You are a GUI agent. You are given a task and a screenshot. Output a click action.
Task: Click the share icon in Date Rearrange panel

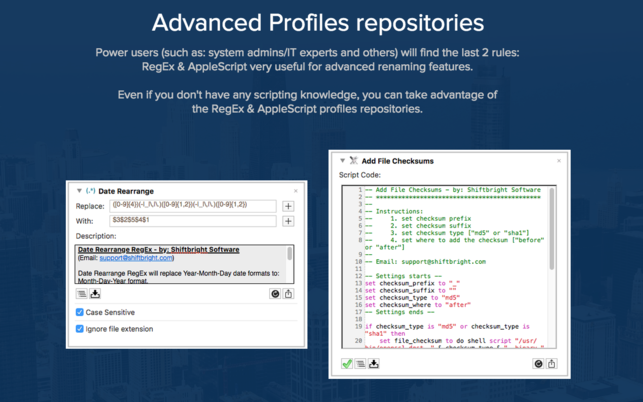click(x=288, y=294)
